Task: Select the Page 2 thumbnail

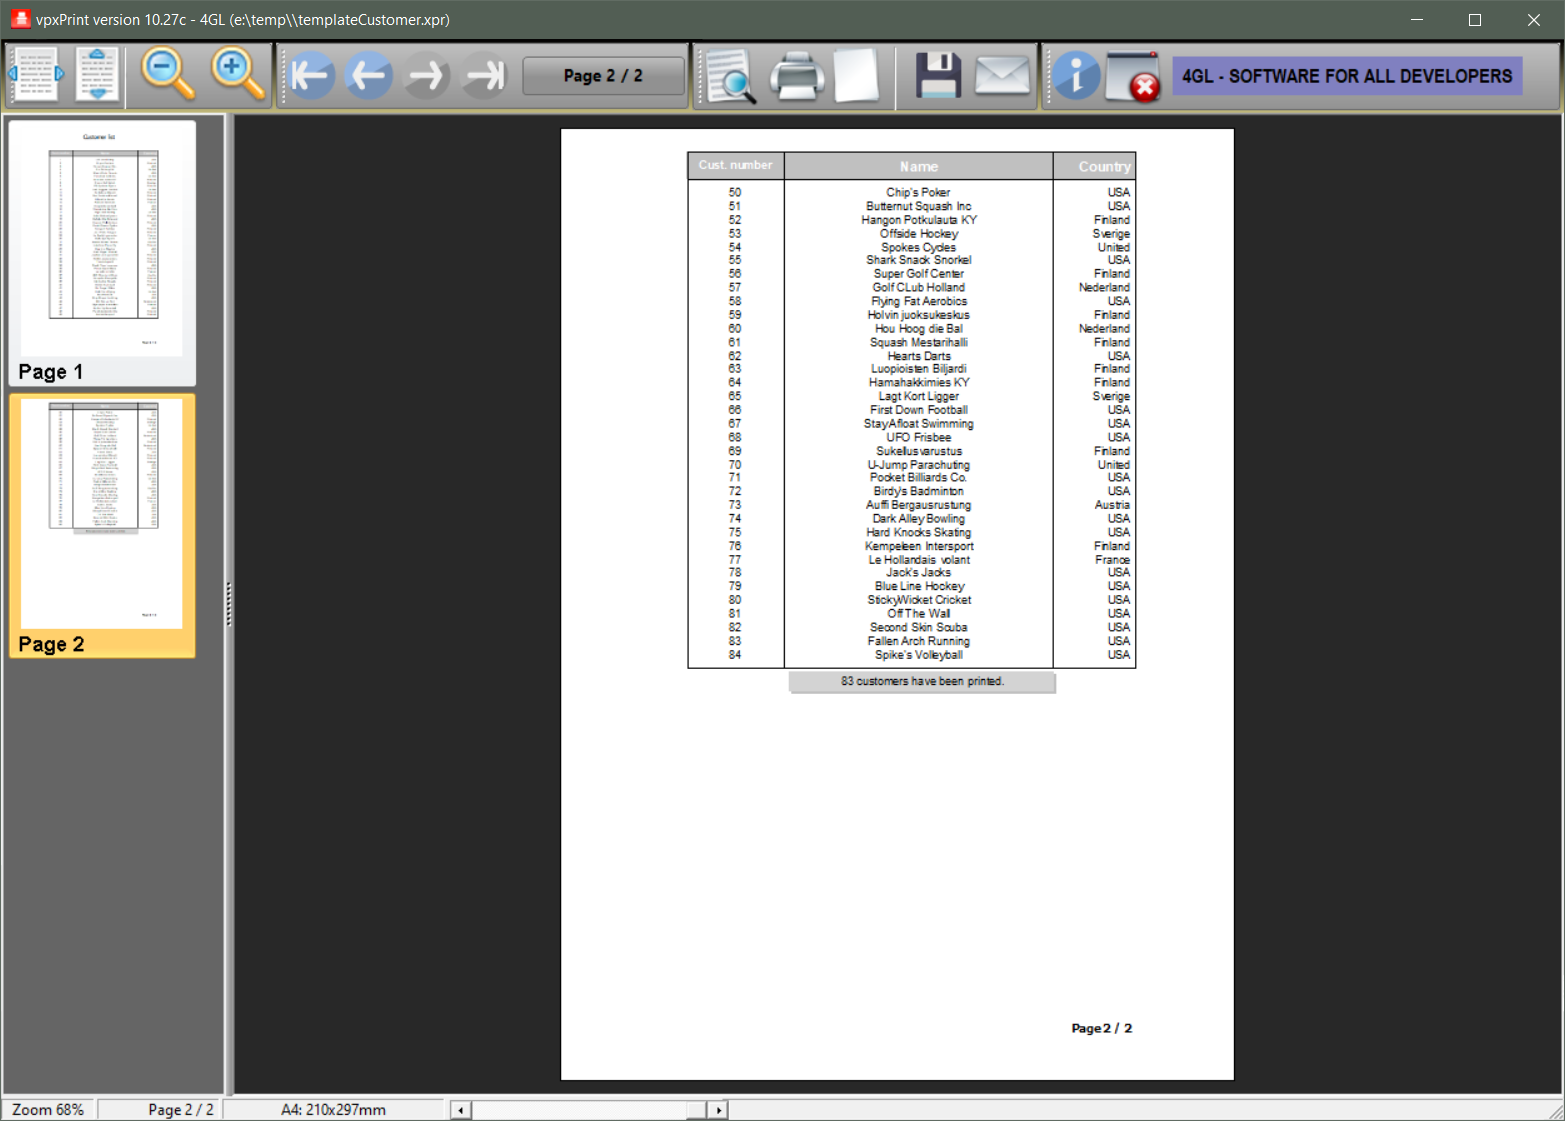Action: click(x=101, y=526)
